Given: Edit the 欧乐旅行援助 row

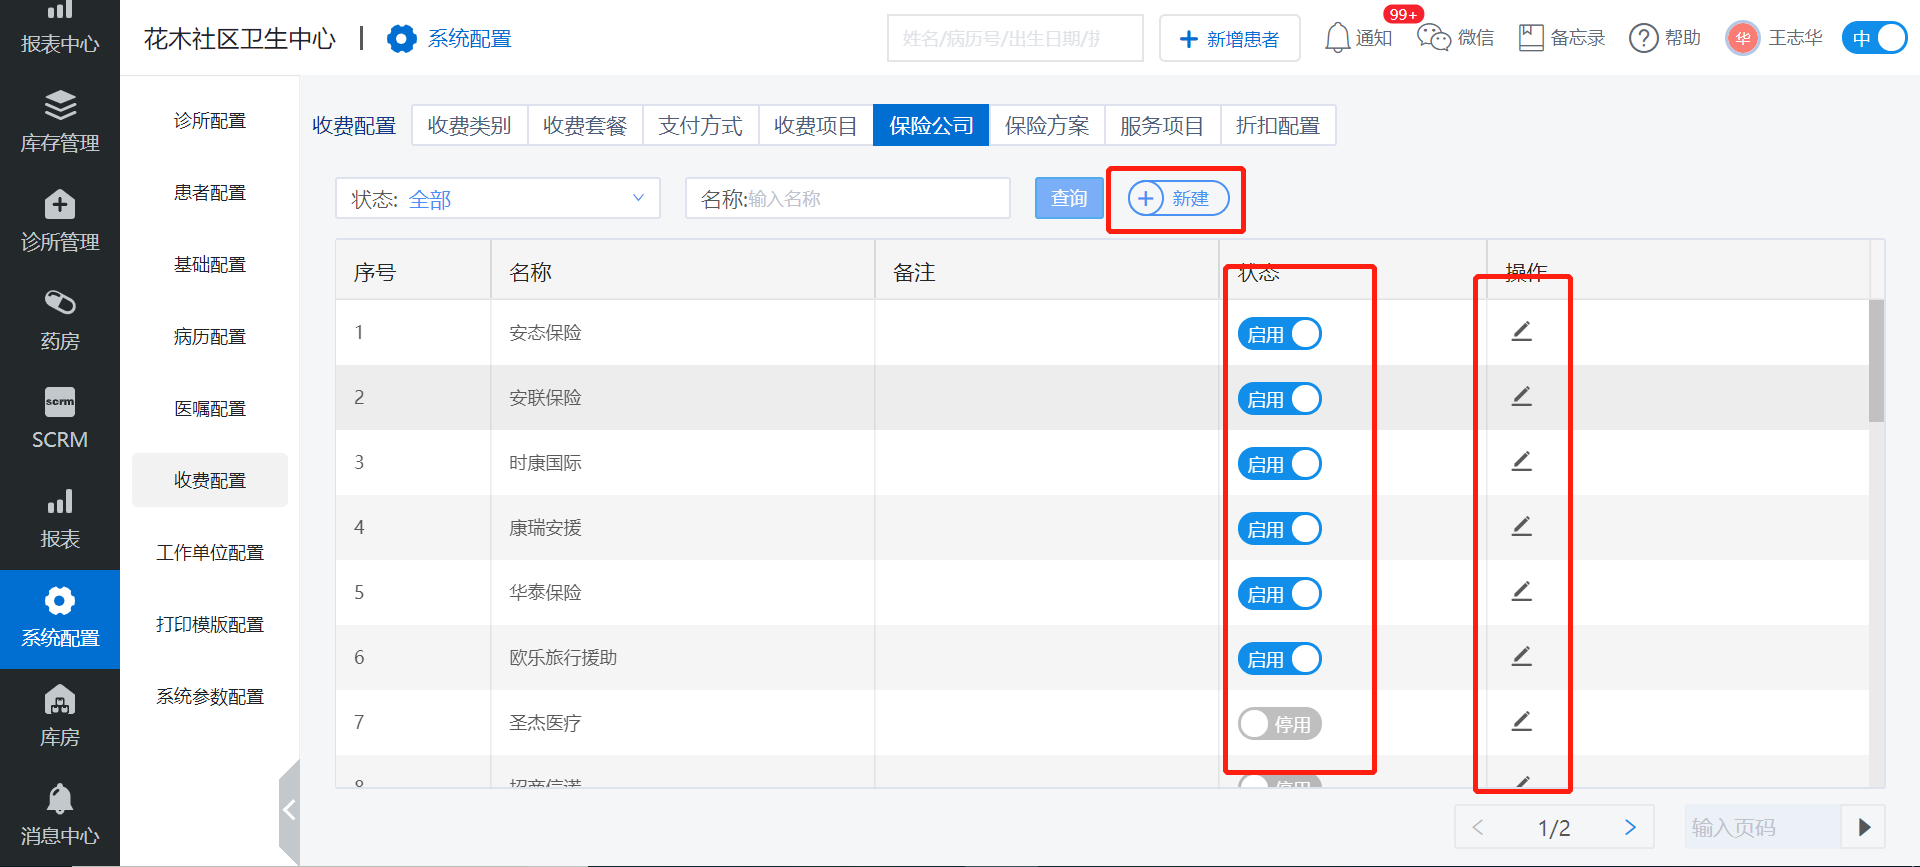Looking at the screenshot, I should pyautogui.click(x=1521, y=656).
